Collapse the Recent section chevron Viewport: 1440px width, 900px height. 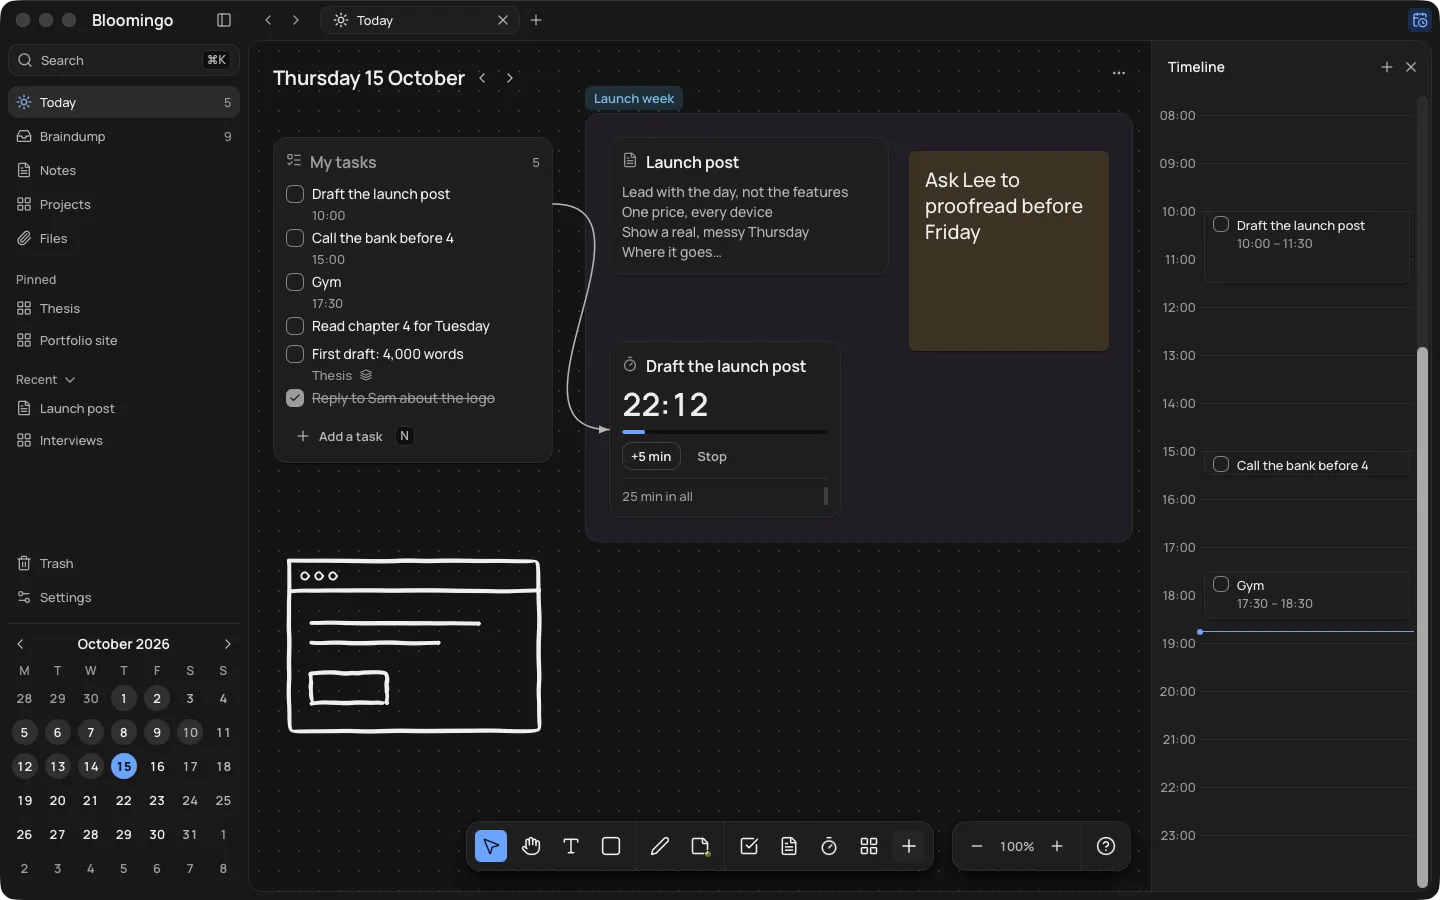pyautogui.click(x=70, y=380)
